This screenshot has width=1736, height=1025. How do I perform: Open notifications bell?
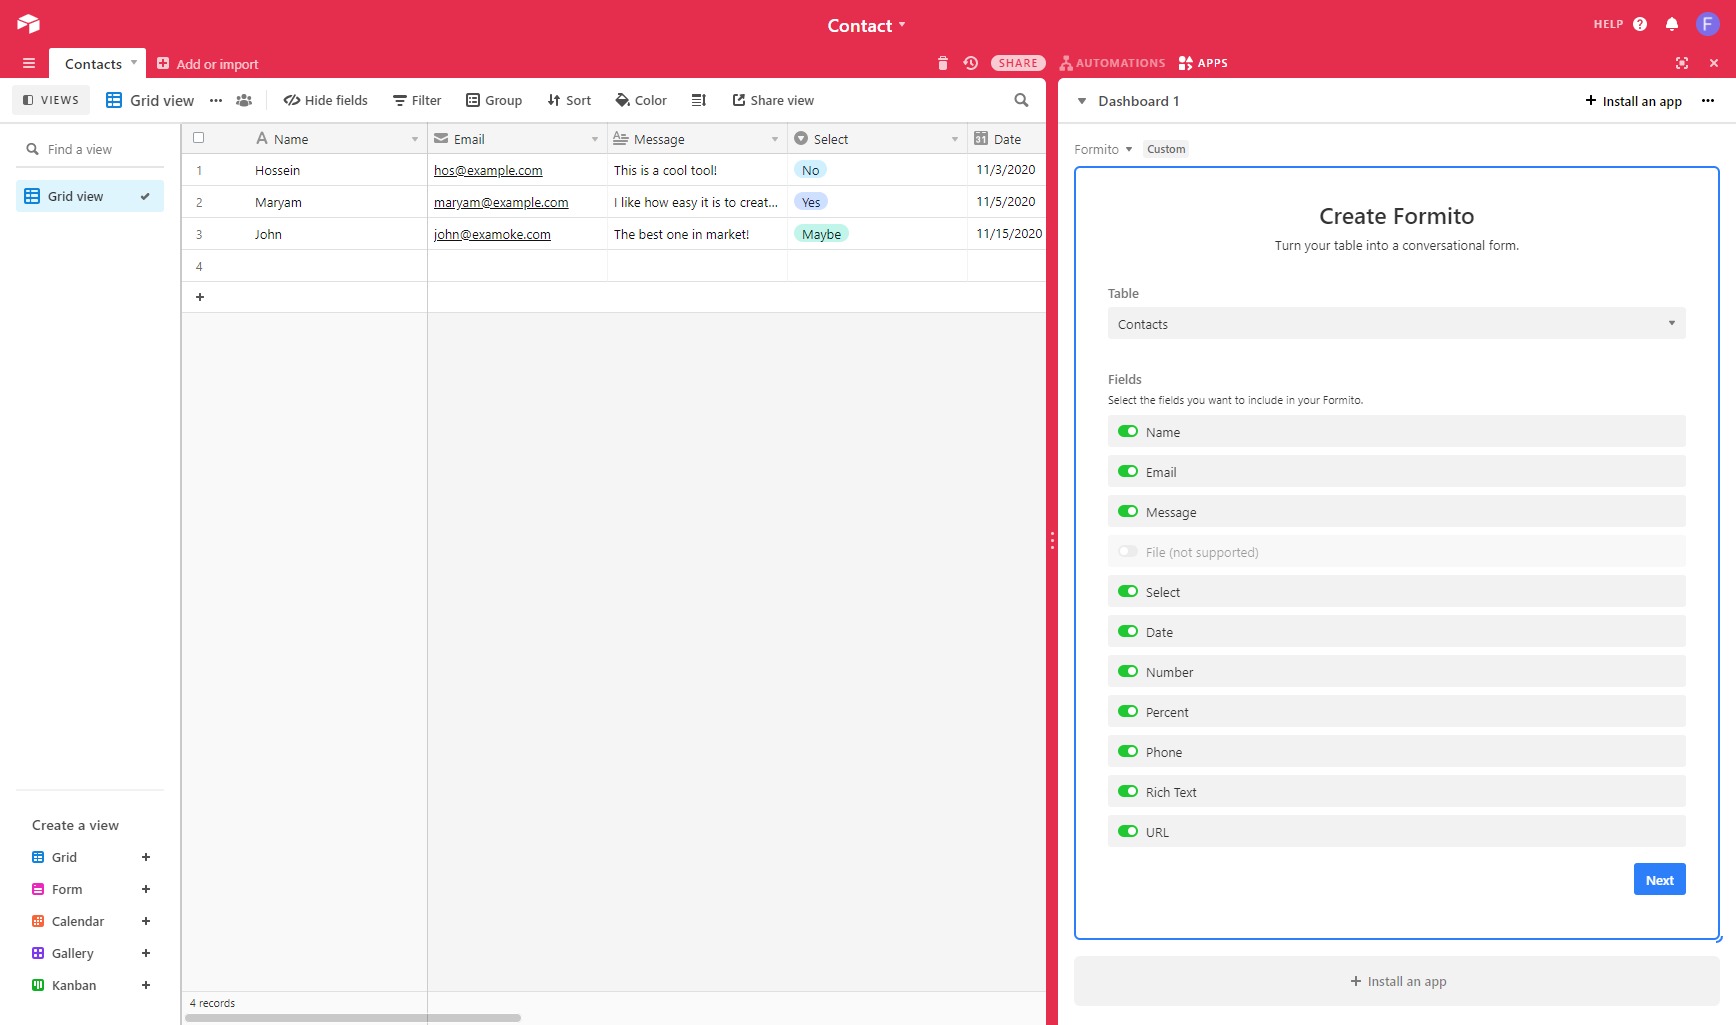pyautogui.click(x=1672, y=24)
